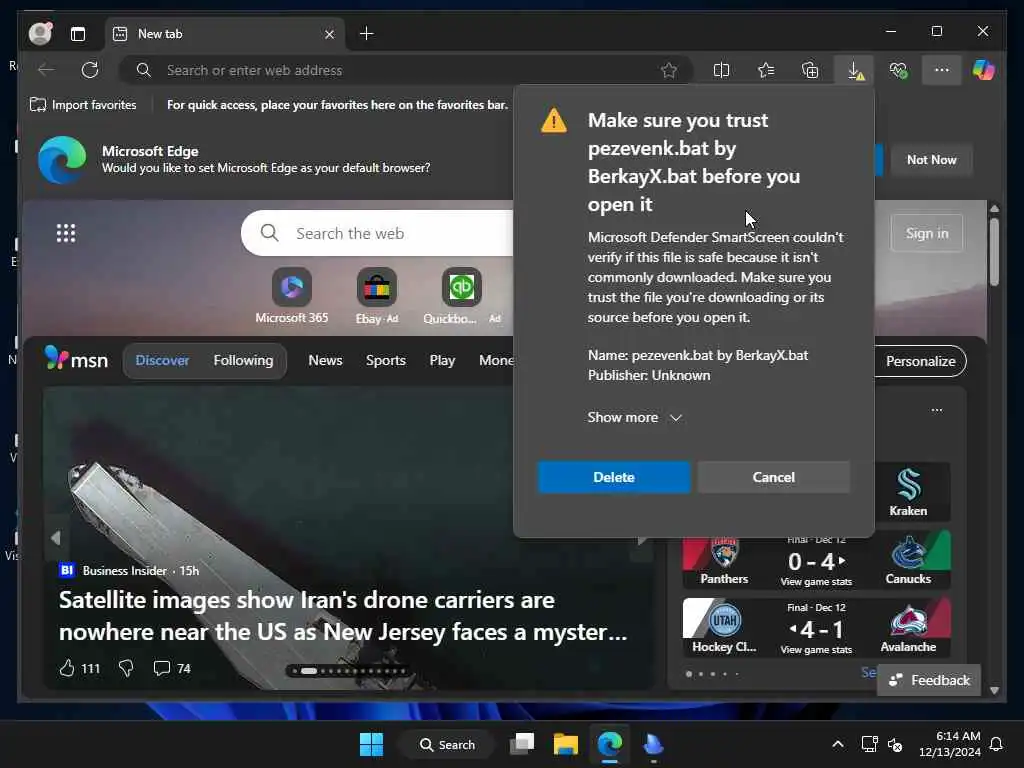This screenshot has width=1024, height=768.
Task: Open the Business Insider source link
Action: pyautogui.click(x=124, y=571)
